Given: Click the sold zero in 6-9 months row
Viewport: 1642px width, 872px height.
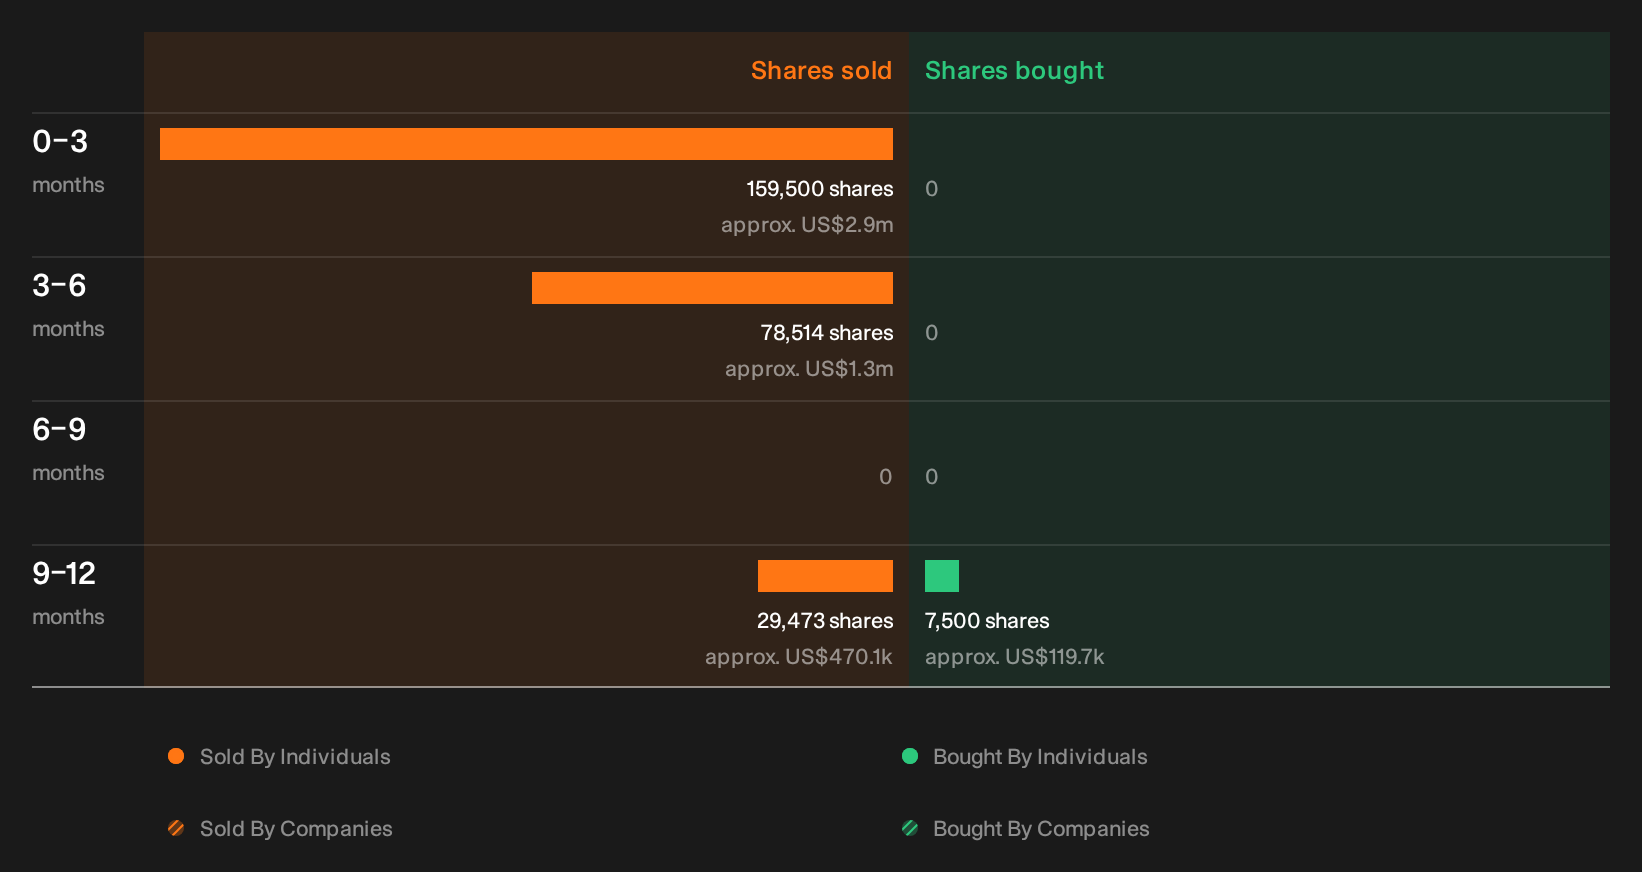Looking at the screenshot, I should 885,477.
